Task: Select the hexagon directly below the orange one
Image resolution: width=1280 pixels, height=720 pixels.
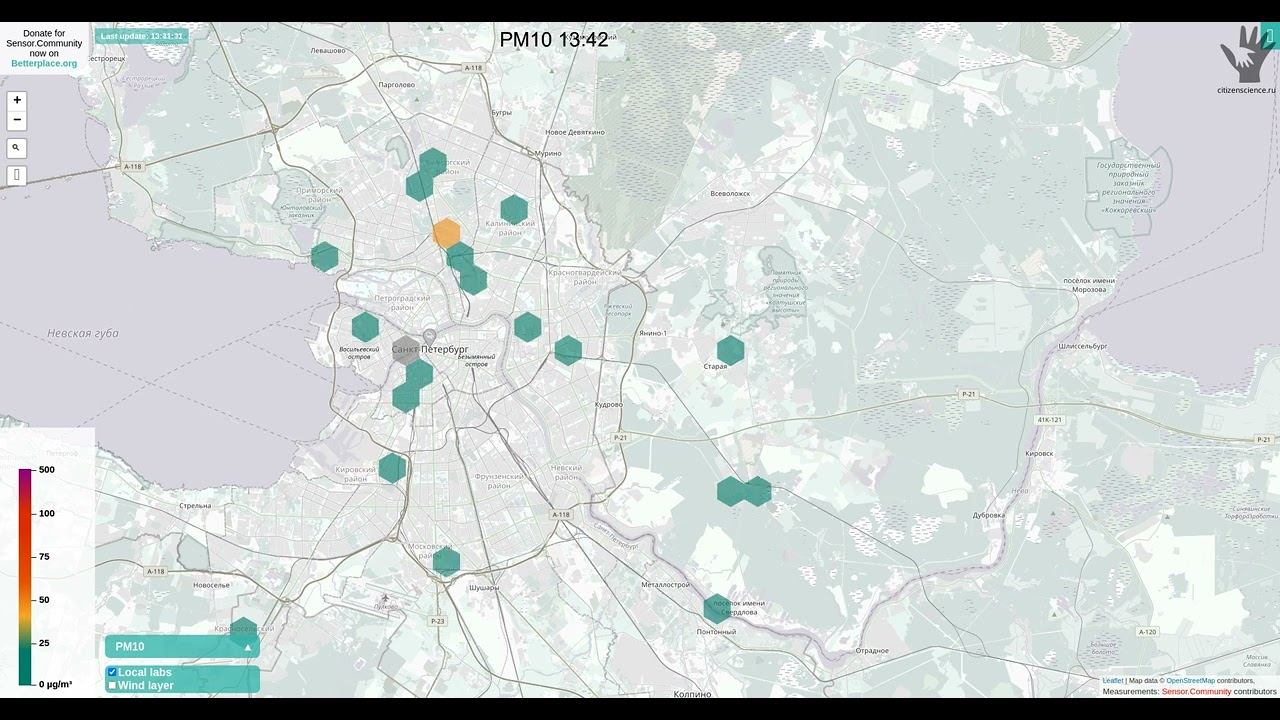Action: pos(459,257)
